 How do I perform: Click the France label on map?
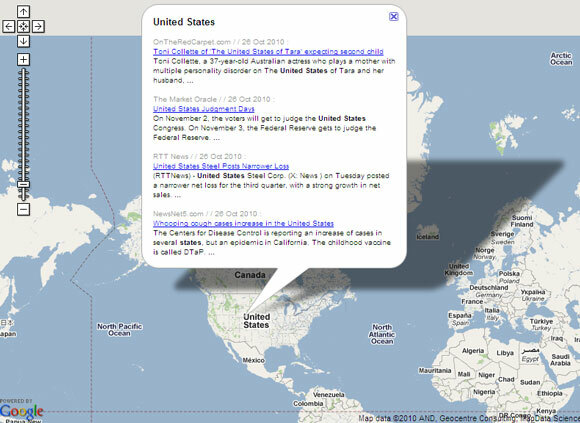click(x=472, y=301)
